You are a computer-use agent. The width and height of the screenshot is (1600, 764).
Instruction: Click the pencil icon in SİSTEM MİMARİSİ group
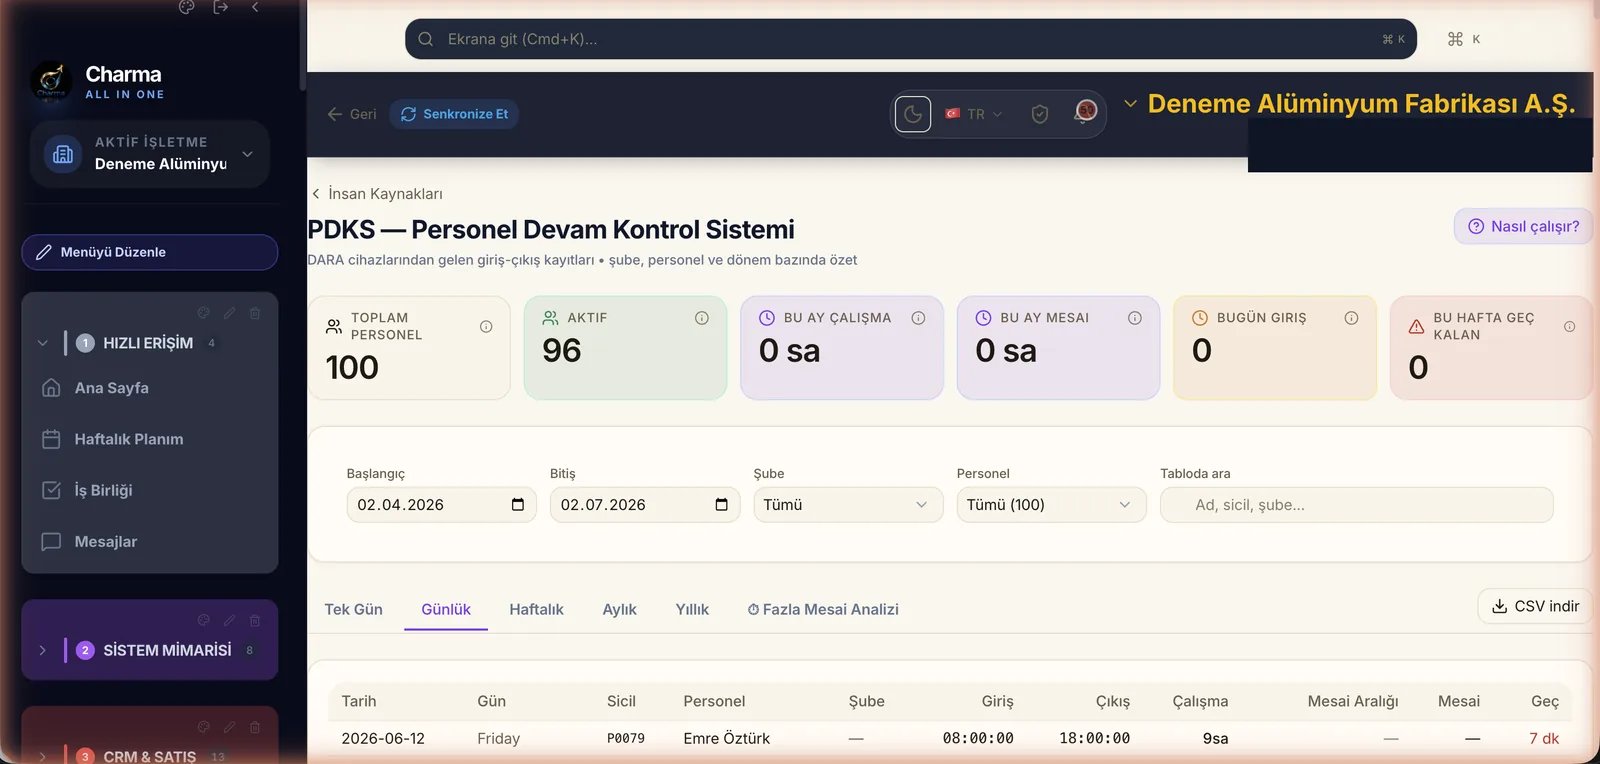point(229,620)
